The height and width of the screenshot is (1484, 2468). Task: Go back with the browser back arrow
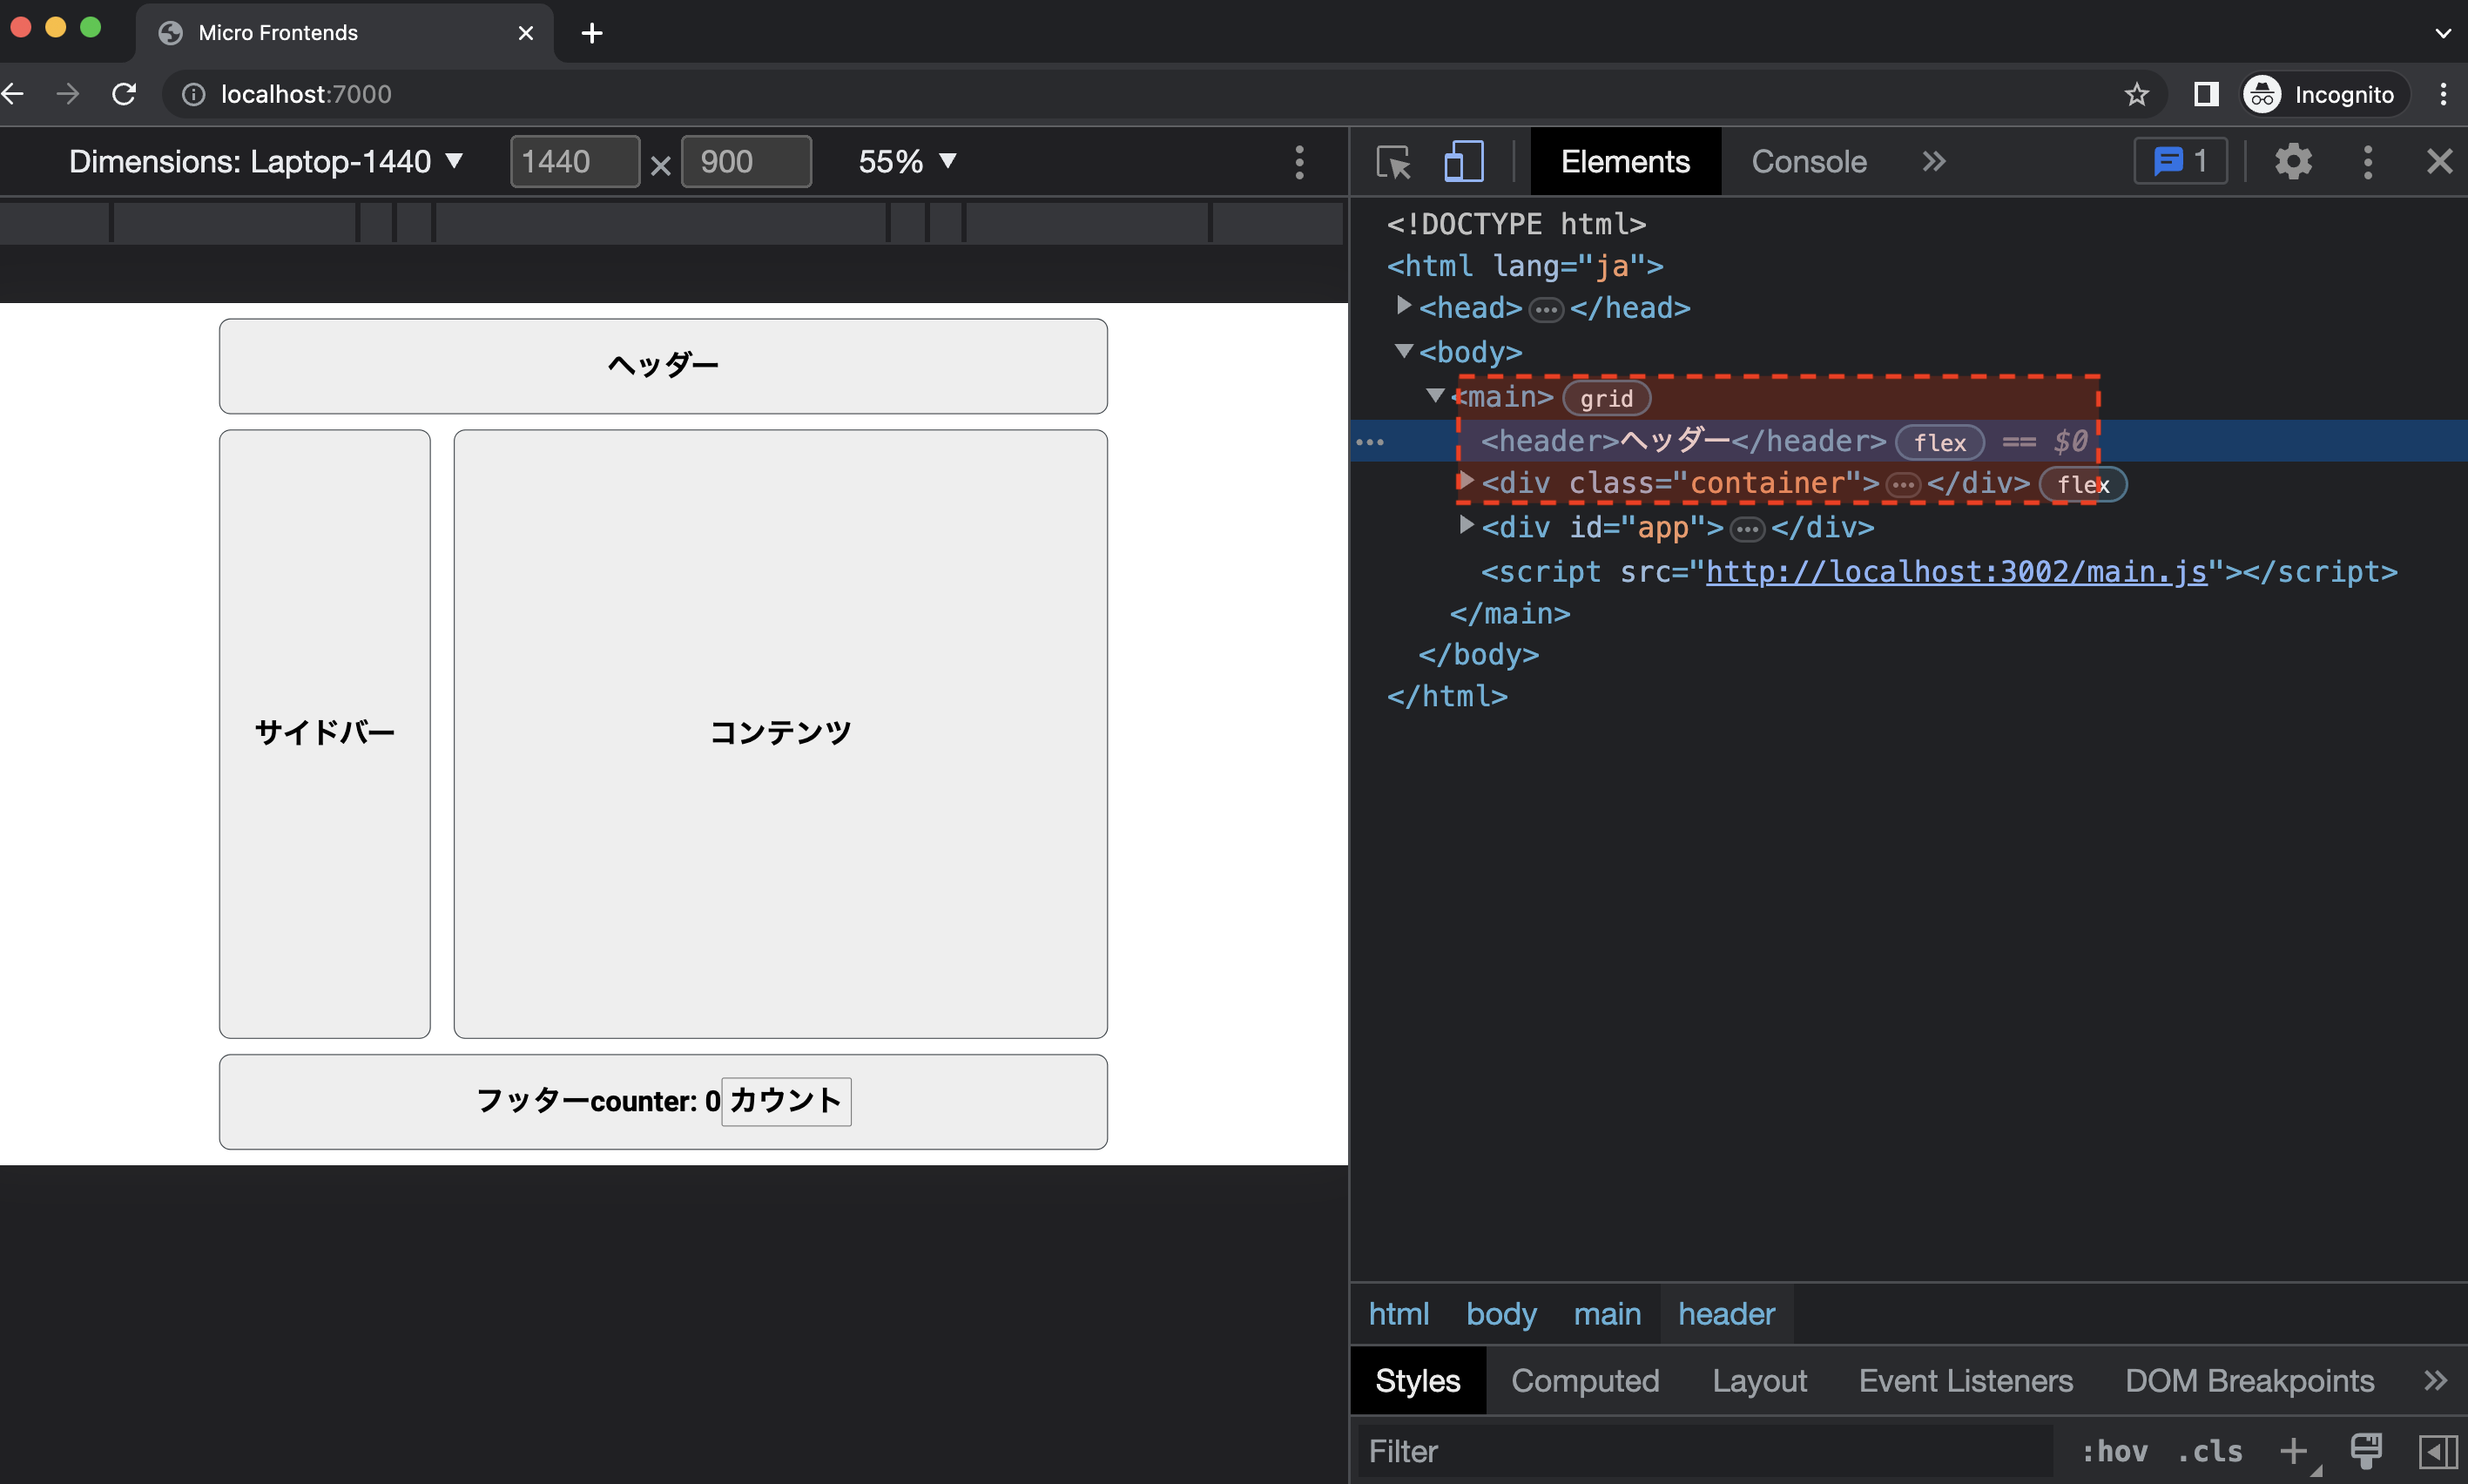[13, 94]
